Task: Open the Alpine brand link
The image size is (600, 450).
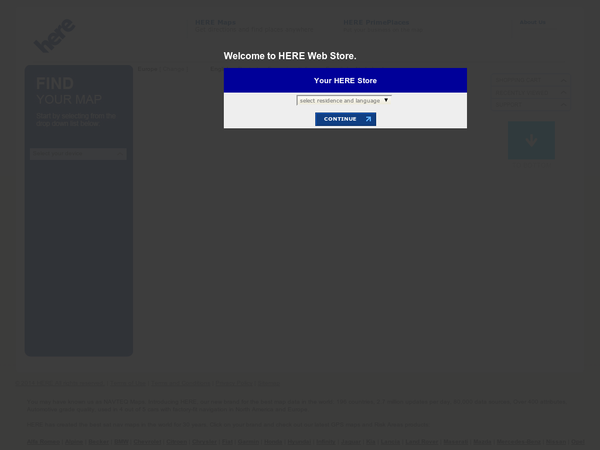Action: [x=74, y=442]
